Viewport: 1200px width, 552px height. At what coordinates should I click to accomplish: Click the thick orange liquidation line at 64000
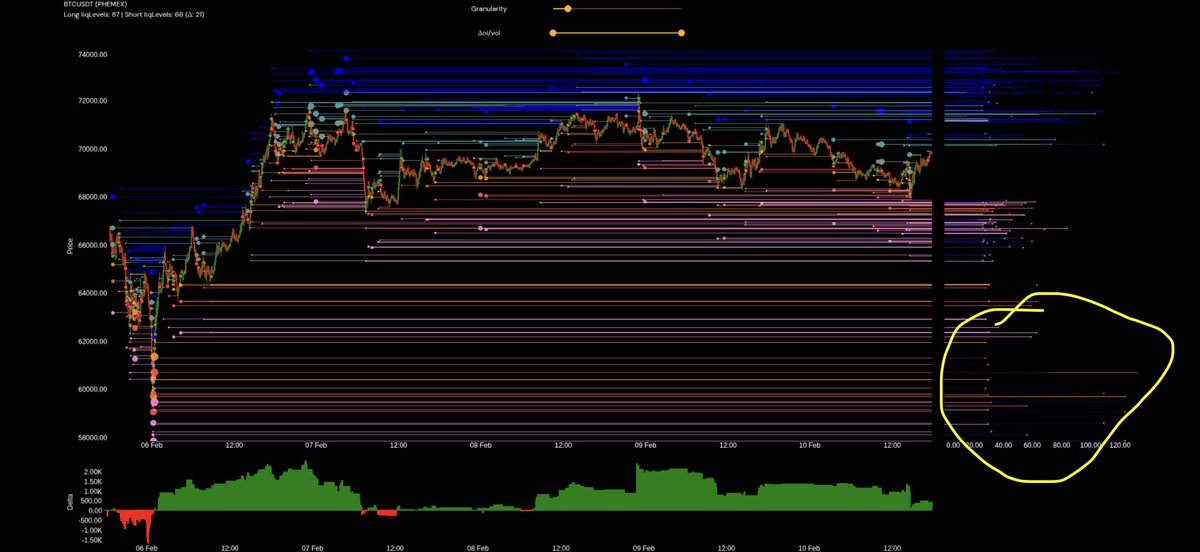point(555,285)
